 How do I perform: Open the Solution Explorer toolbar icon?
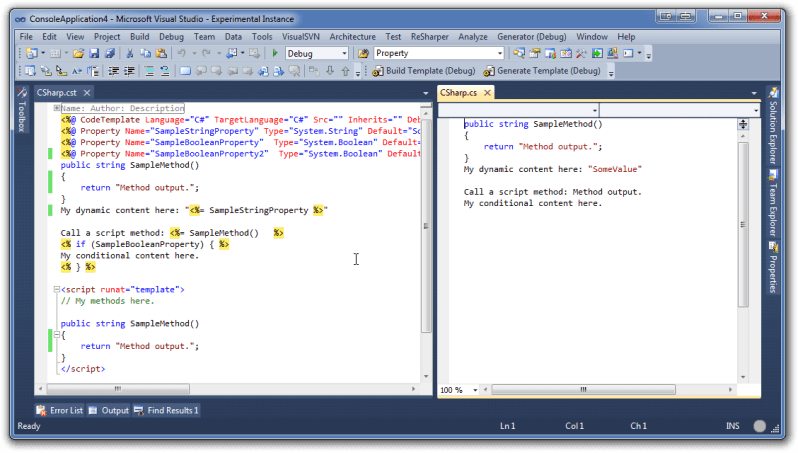519,53
